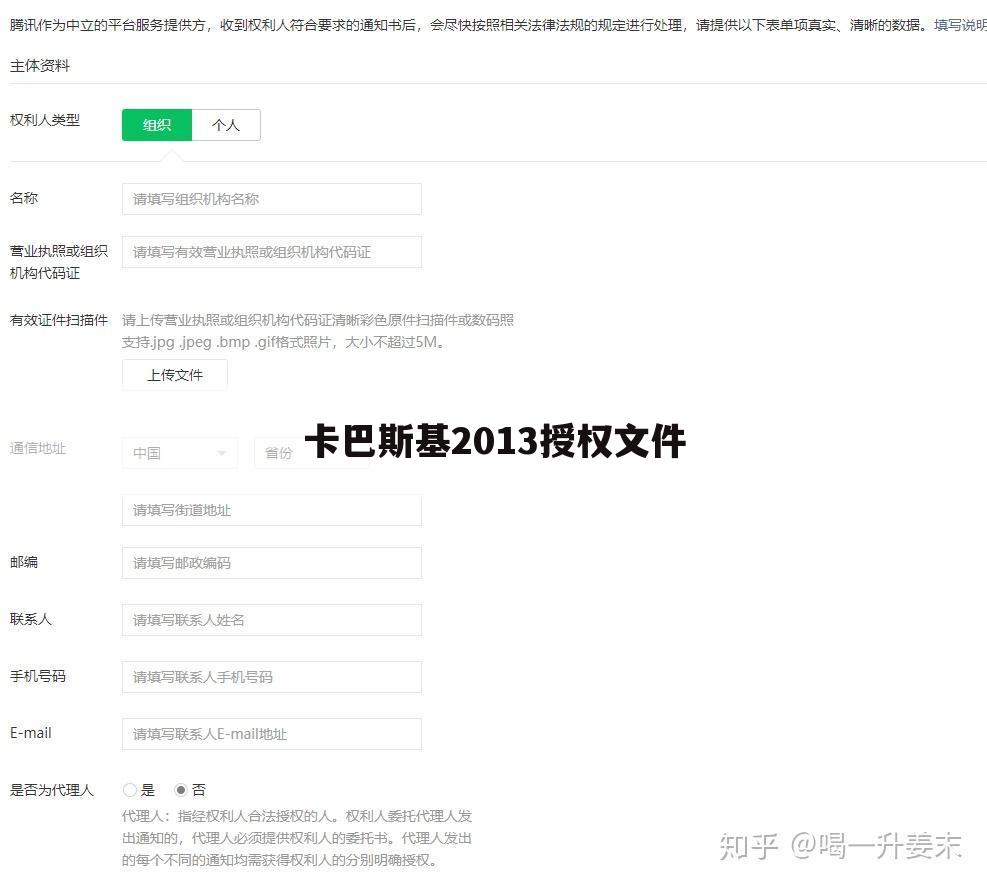Switch to the 个人 rights holder type
Screen dimensions: 987x886
click(226, 125)
